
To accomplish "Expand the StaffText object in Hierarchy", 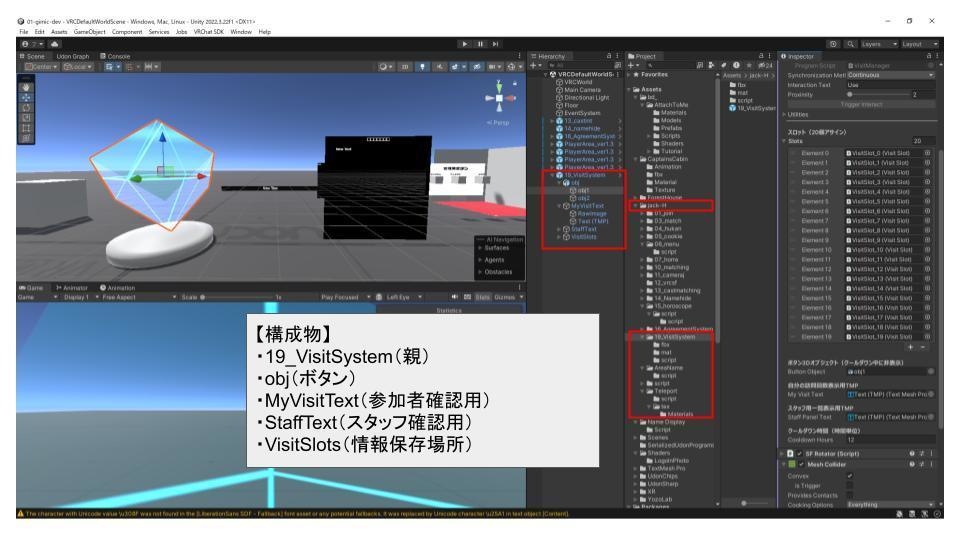I will [x=559, y=229].
